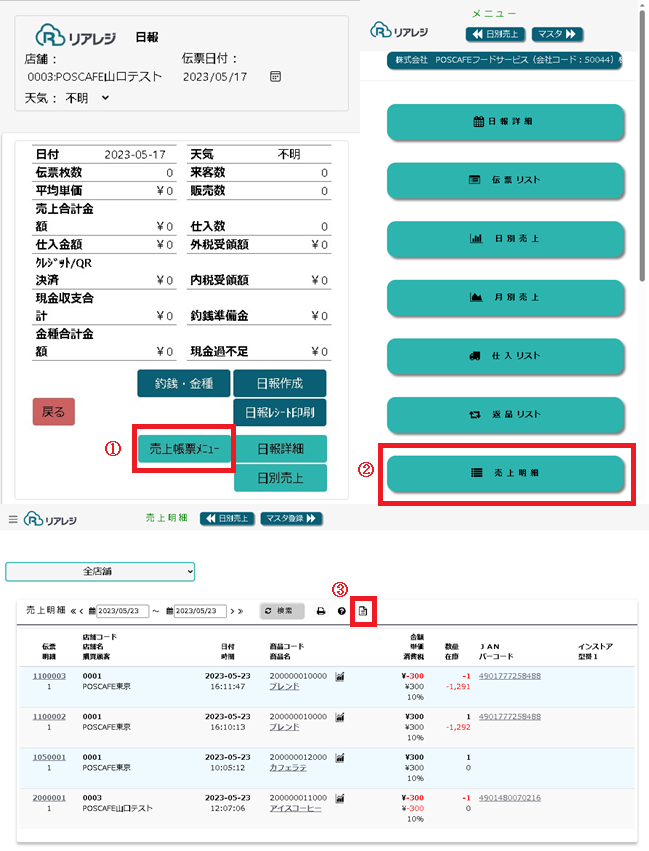The width and height of the screenshot is (649, 851).
Task: Click the help question mark icon
Action: 341,612
